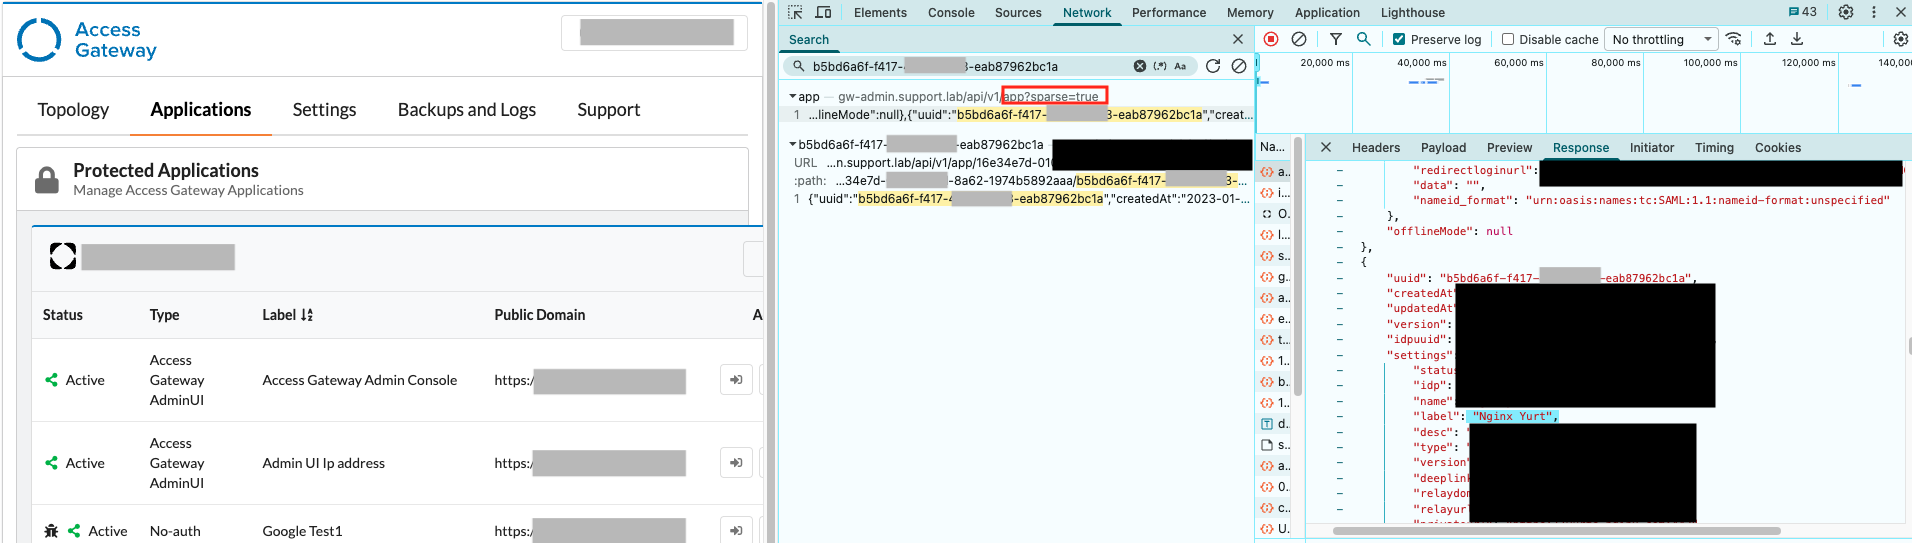Clear search results with the circle-slash icon
This screenshot has width=1912, height=543.
[1239, 66]
